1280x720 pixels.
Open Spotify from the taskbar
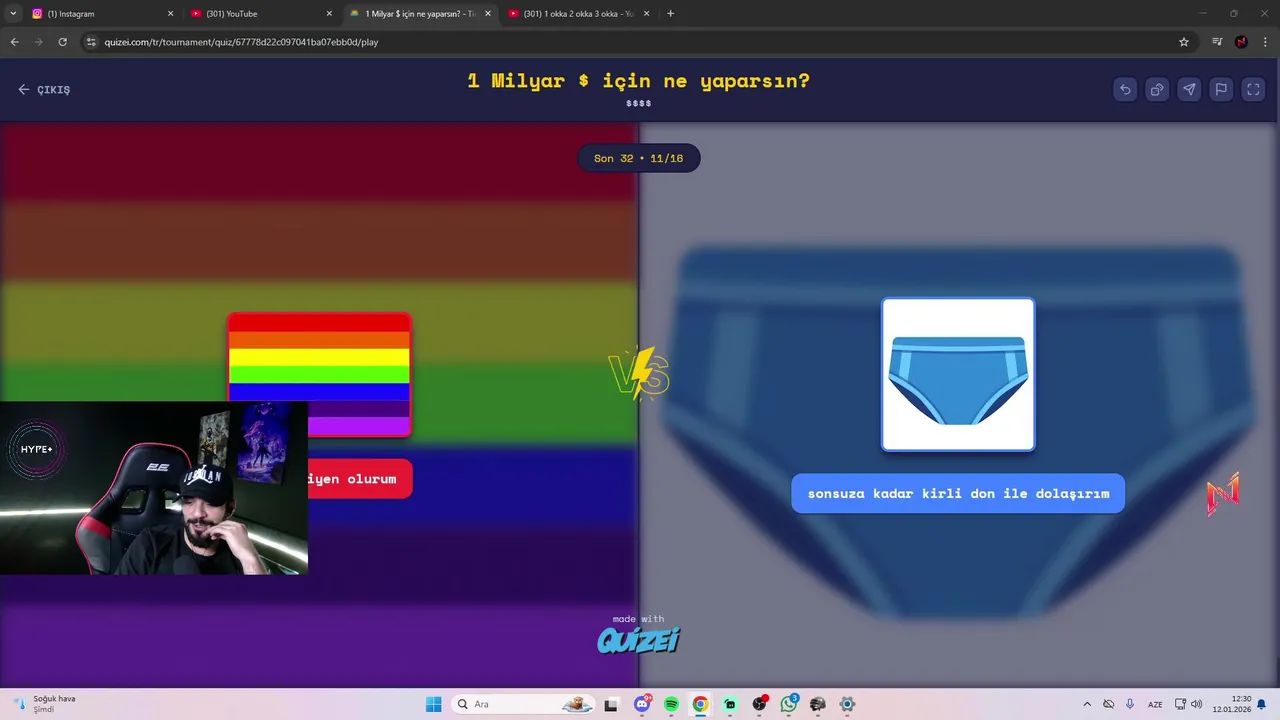pyautogui.click(x=671, y=704)
